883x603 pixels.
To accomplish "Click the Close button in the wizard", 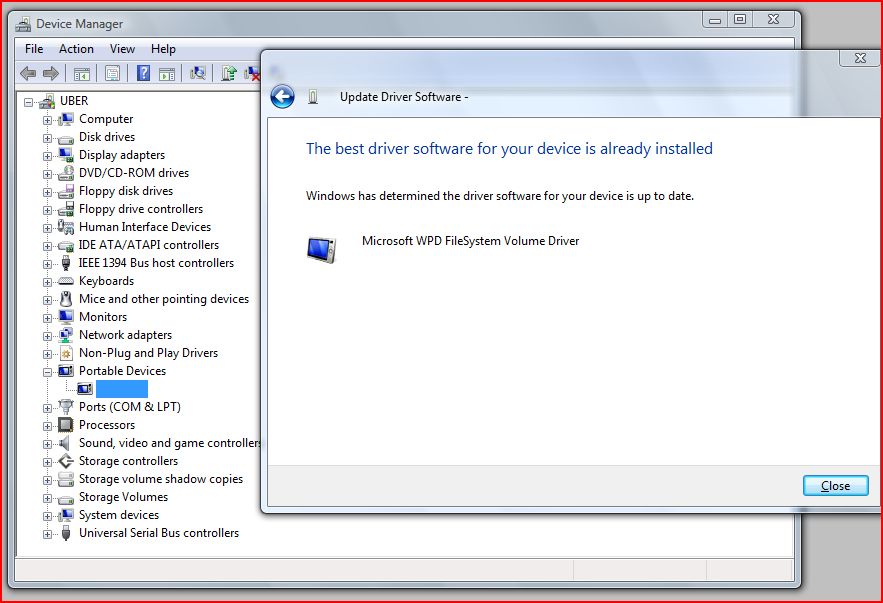I will click(x=835, y=486).
